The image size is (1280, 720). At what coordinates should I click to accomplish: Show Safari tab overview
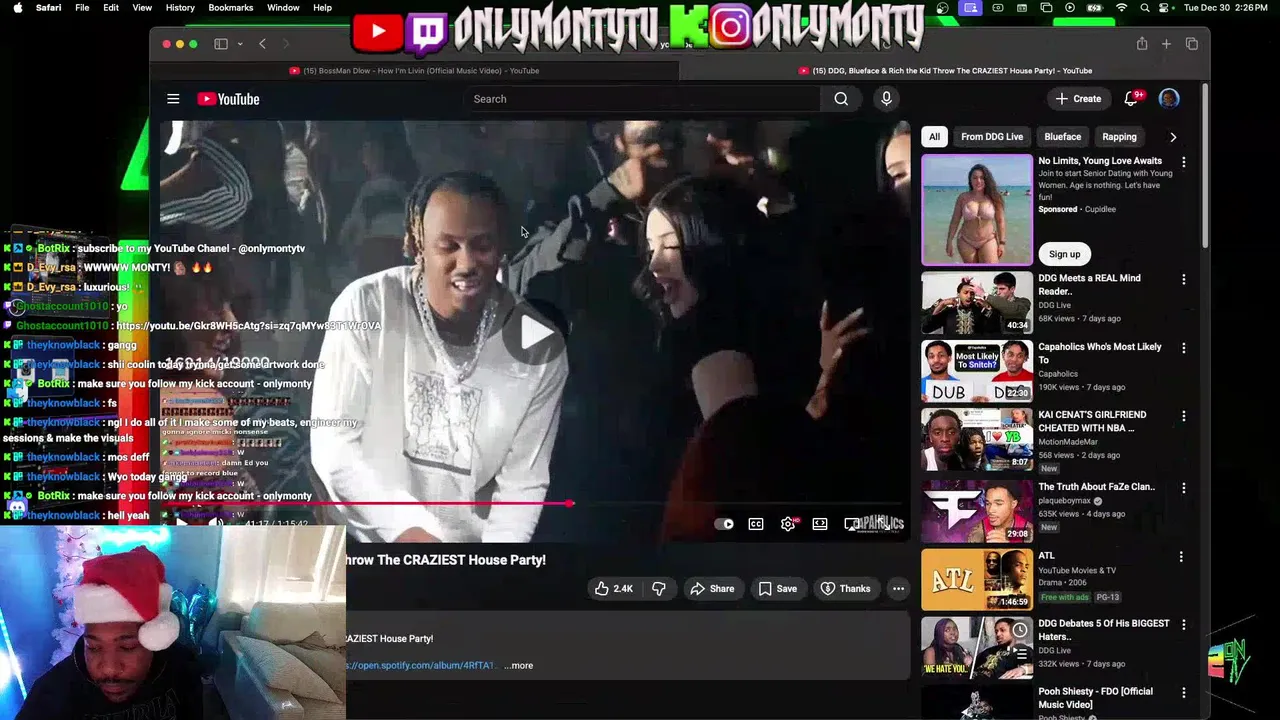[x=1192, y=44]
